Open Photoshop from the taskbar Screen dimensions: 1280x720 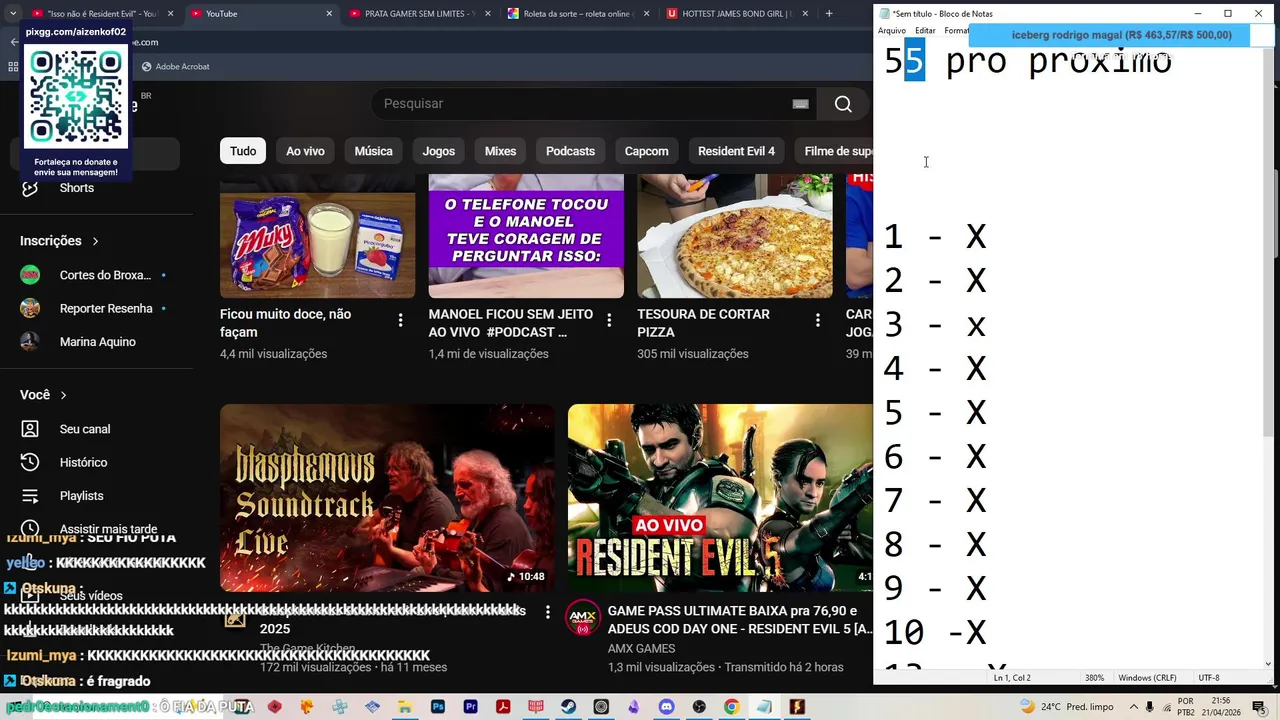(438, 706)
